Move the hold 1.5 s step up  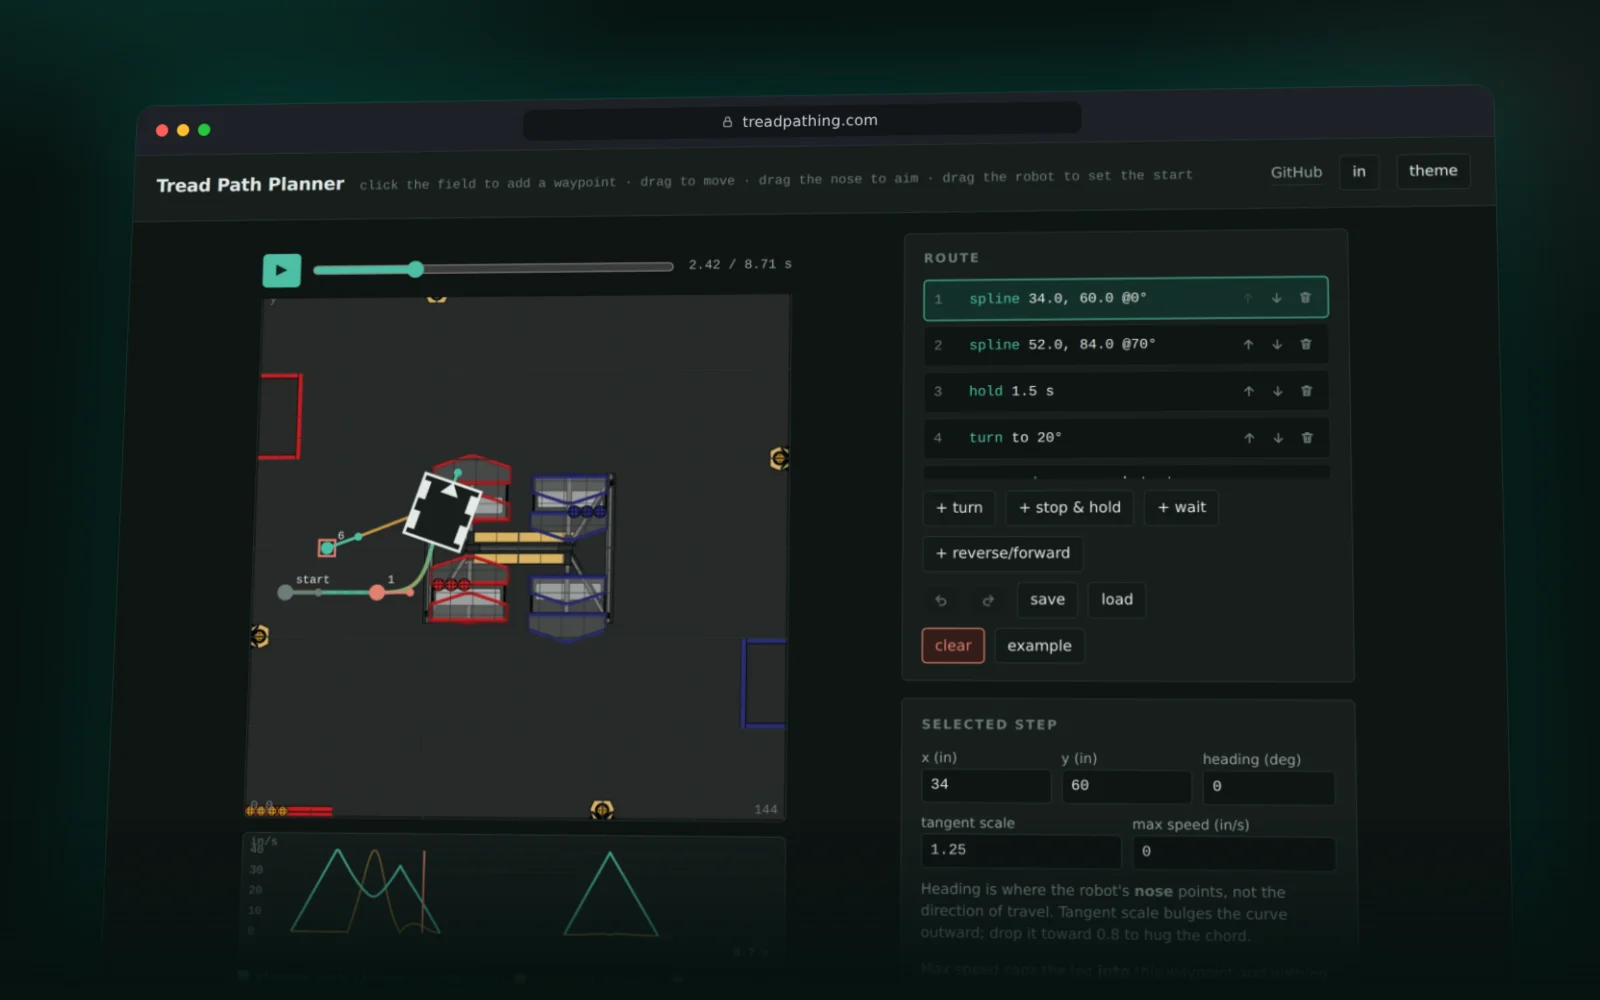1249,391
